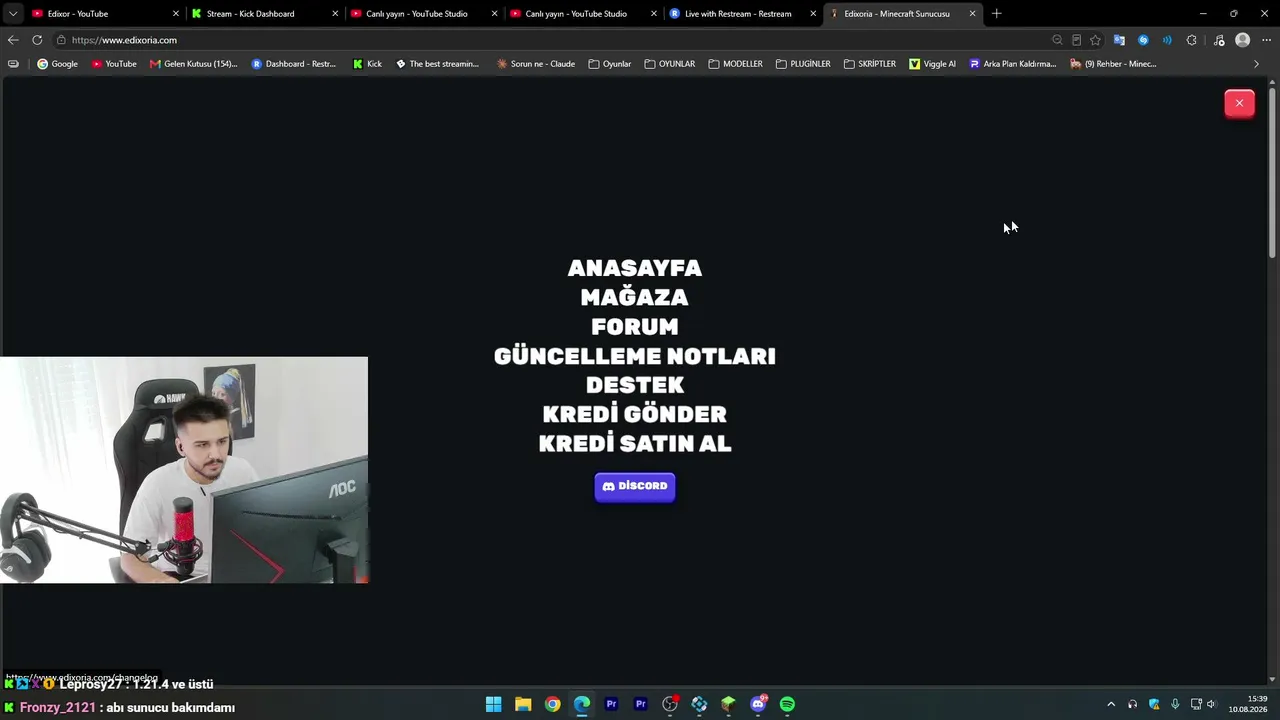Viewport: 1280px width, 720px height.
Task: Open Spotify from the taskbar
Action: pyautogui.click(x=787, y=704)
